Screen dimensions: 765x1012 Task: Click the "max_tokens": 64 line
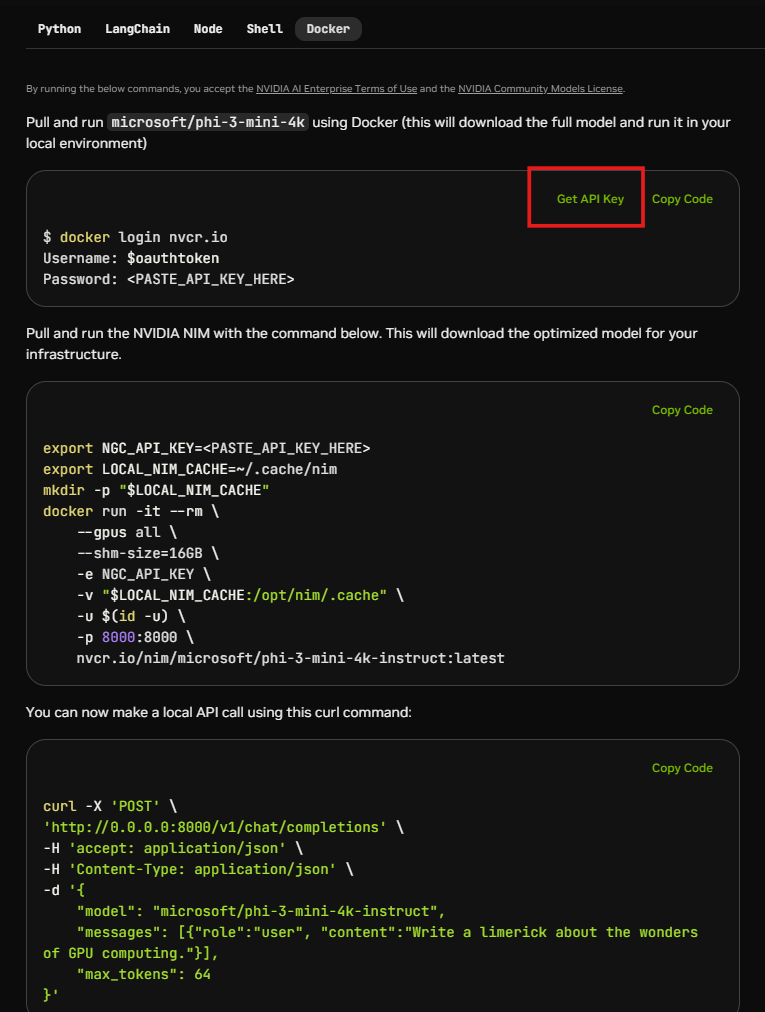pyautogui.click(x=143, y=974)
